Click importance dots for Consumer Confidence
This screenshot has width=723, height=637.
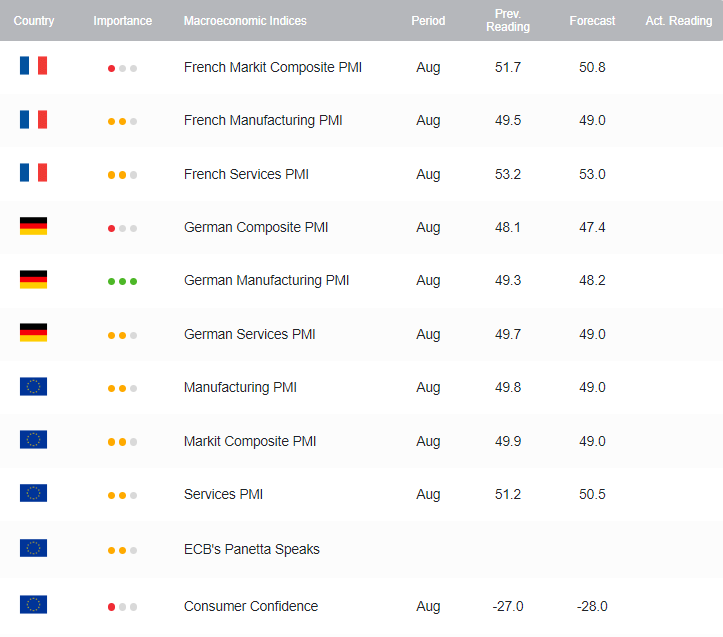pyautogui.click(x=122, y=607)
